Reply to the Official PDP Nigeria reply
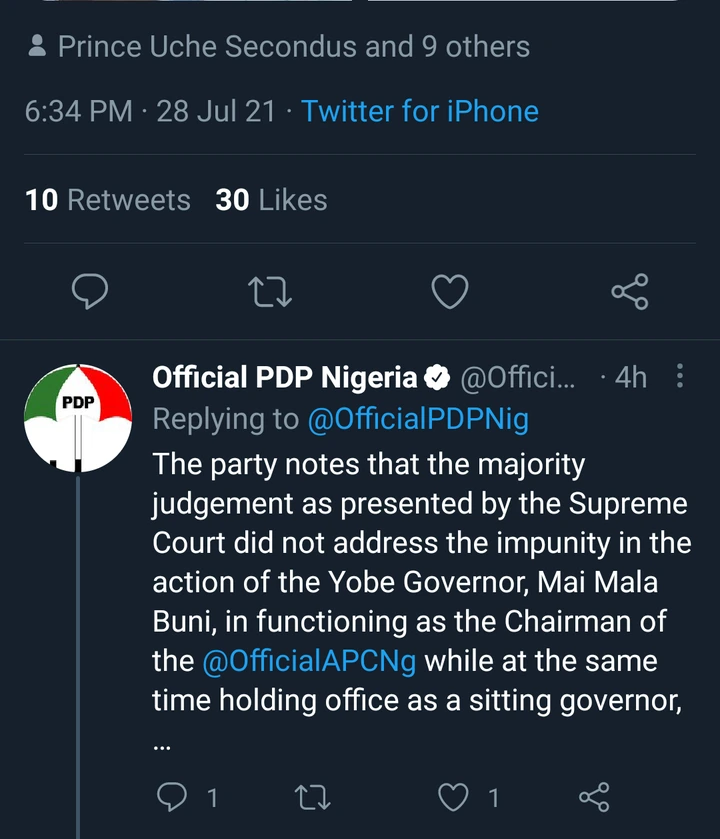This screenshot has height=839, width=720. click(176, 797)
